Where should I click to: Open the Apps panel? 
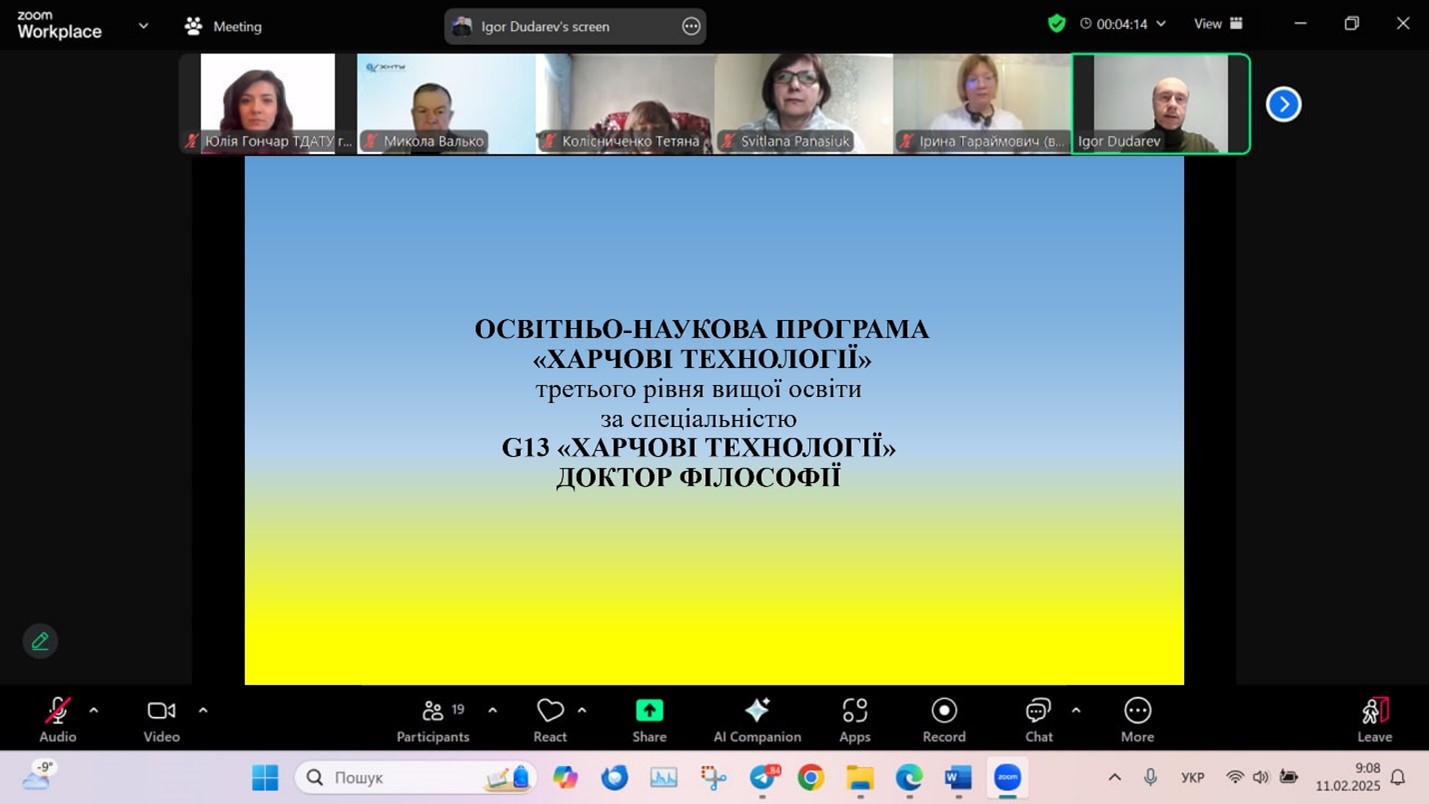pos(854,720)
